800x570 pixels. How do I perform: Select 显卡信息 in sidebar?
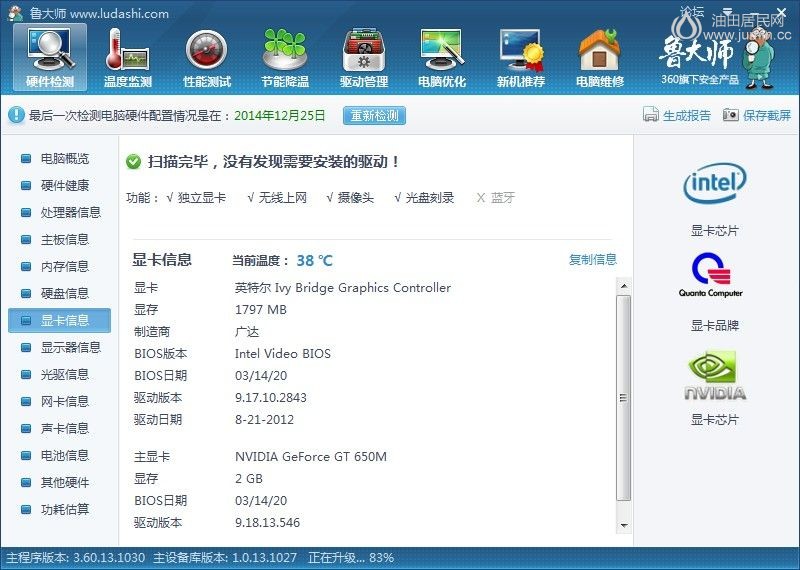tap(59, 320)
